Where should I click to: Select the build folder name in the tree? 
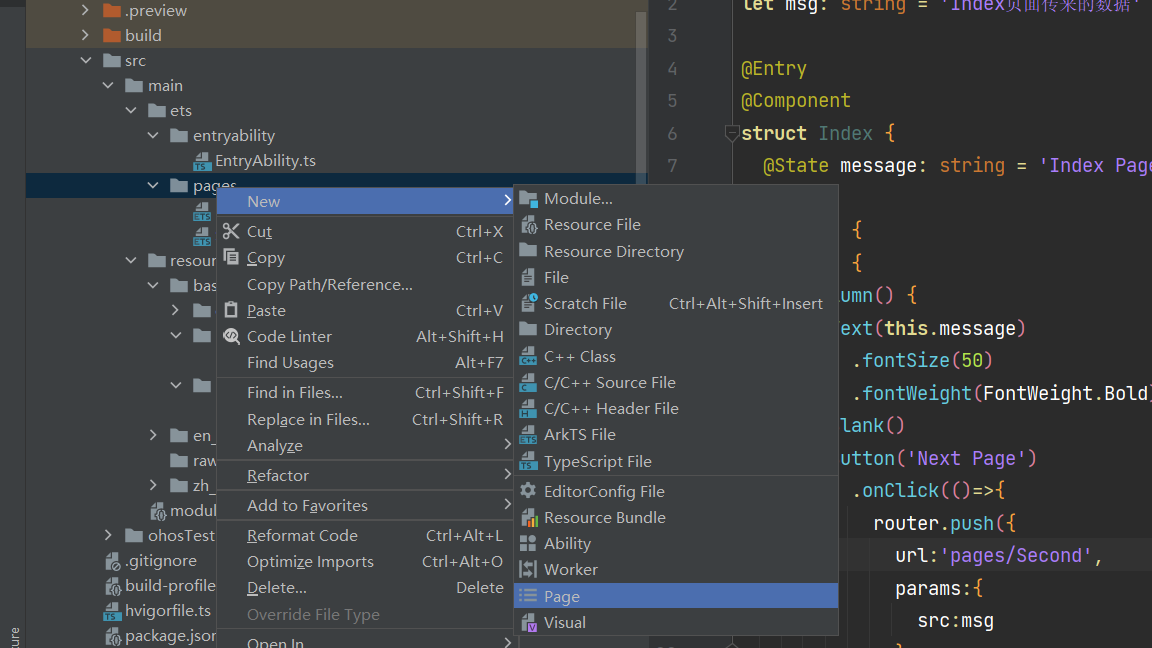pos(143,35)
